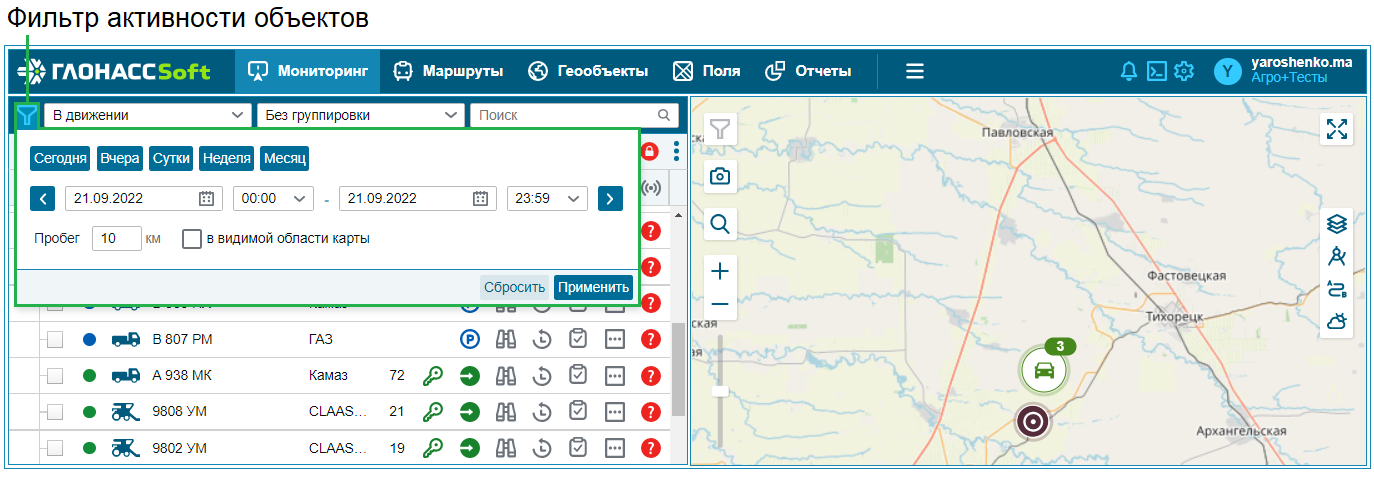Open the settings gear icon
Screen dimensions: 1374x484
[x=1184, y=71]
